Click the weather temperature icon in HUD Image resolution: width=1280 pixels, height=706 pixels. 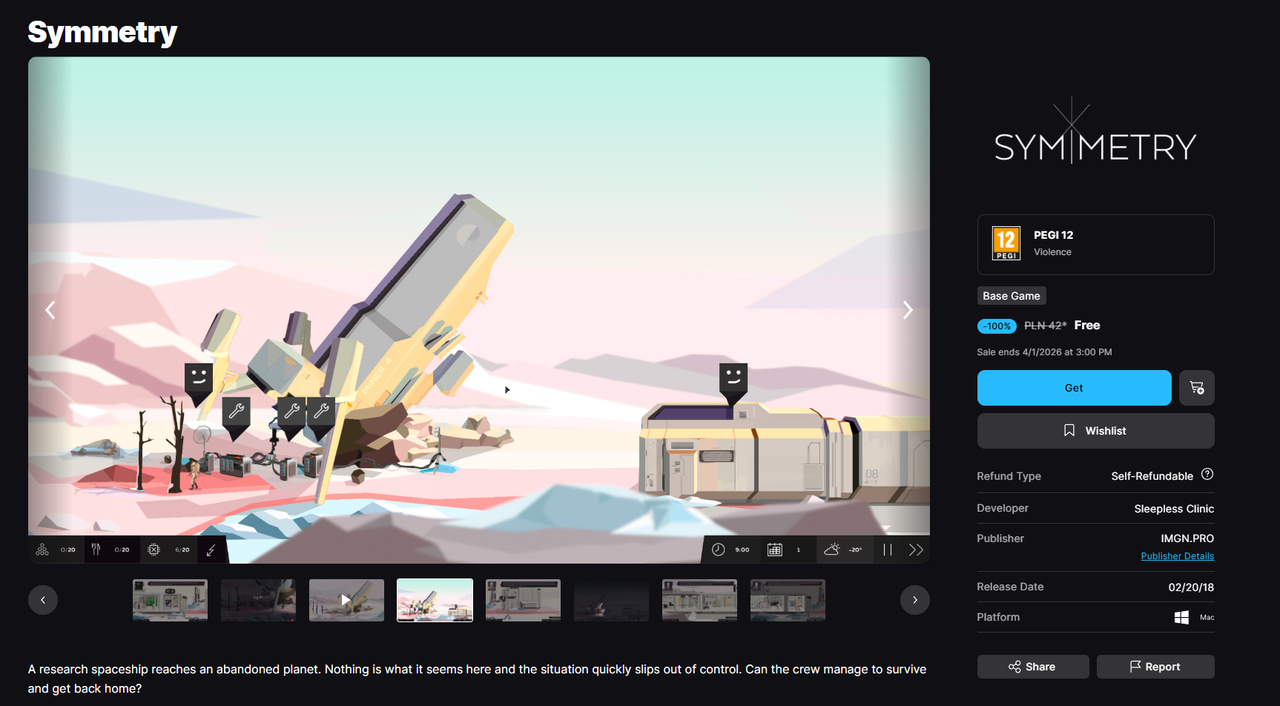pyautogui.click(x=832, y=550)
